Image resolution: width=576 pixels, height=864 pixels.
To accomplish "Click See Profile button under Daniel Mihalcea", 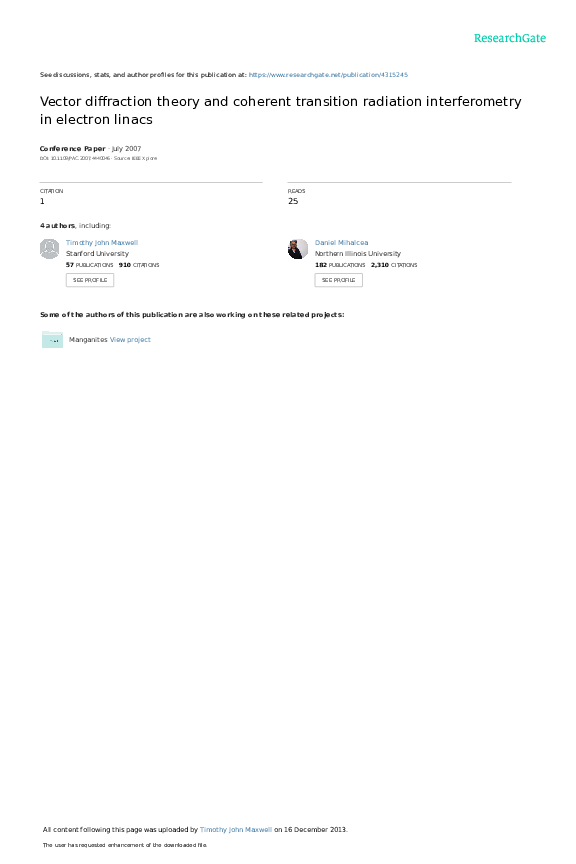I will pos(338,280).
